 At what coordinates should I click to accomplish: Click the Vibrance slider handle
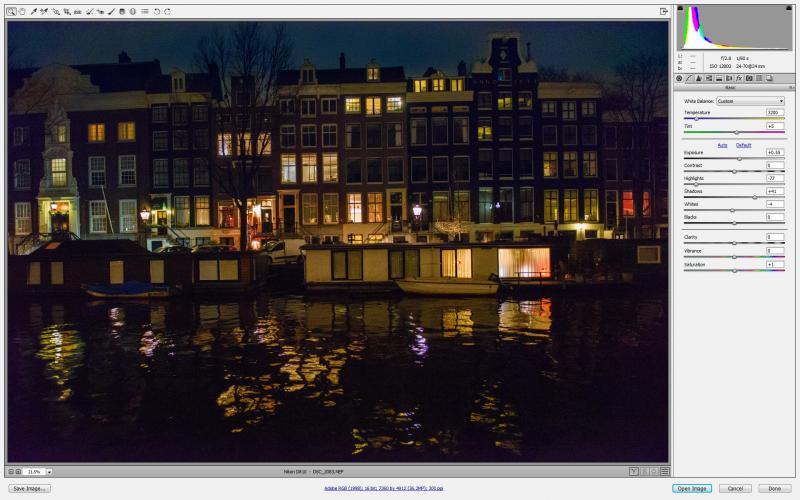[734, 257]
